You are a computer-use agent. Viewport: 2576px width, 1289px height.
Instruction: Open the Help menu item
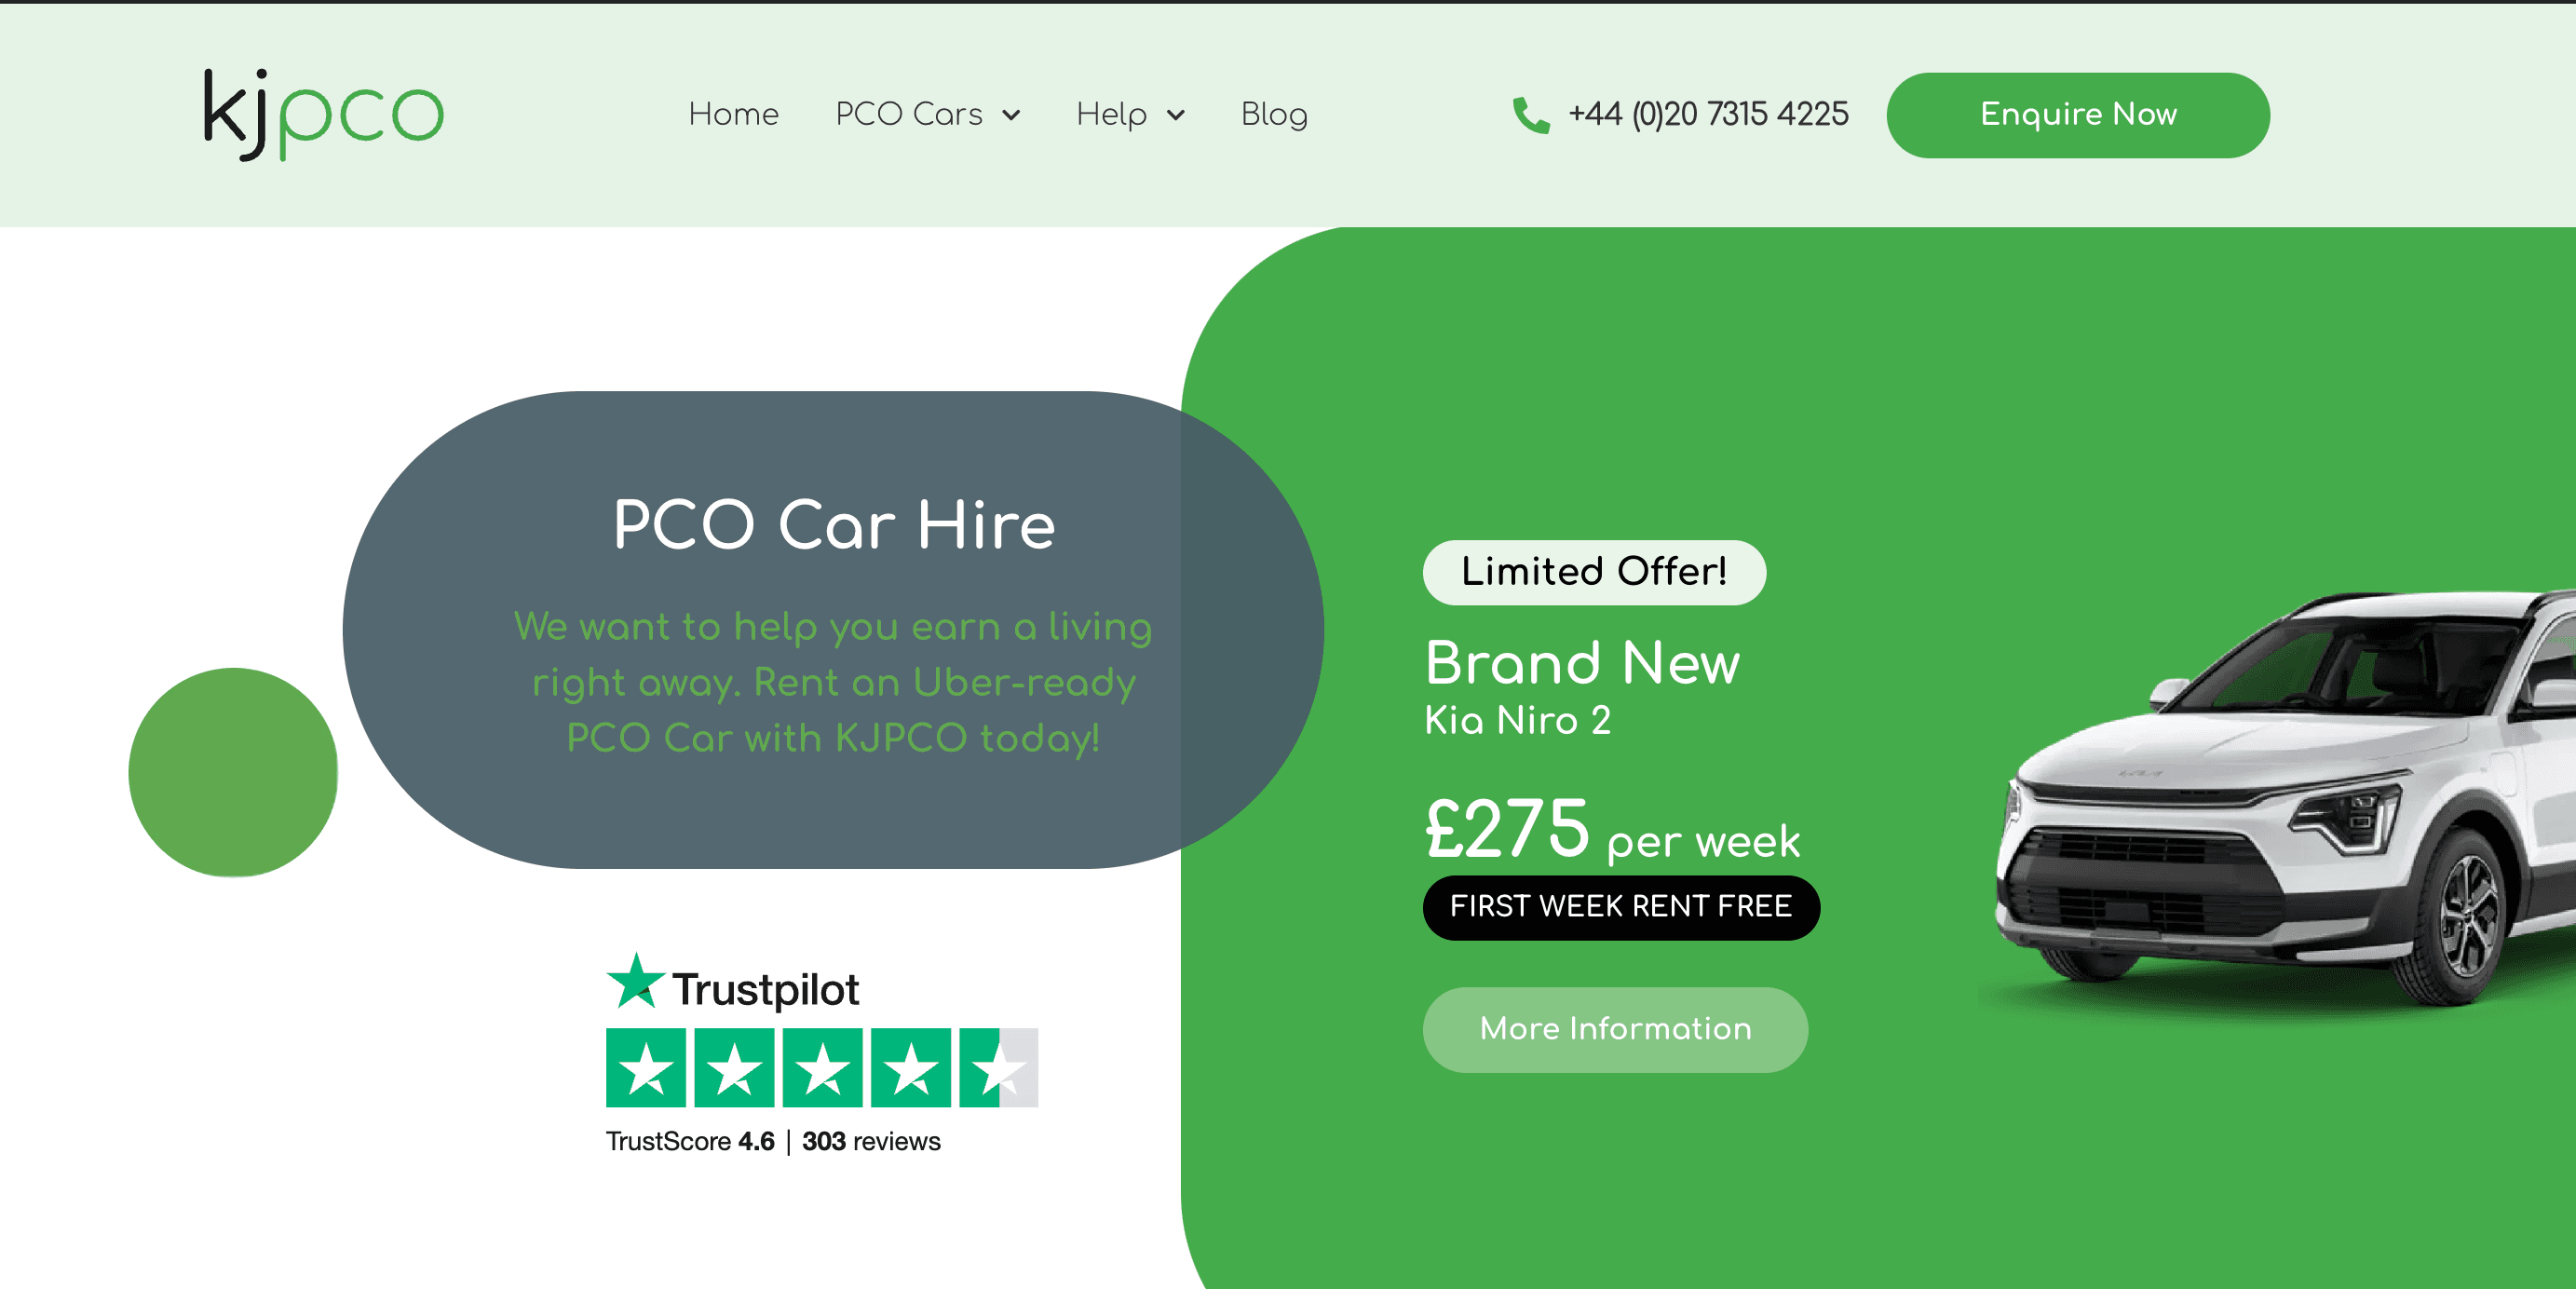point(1111,114)
